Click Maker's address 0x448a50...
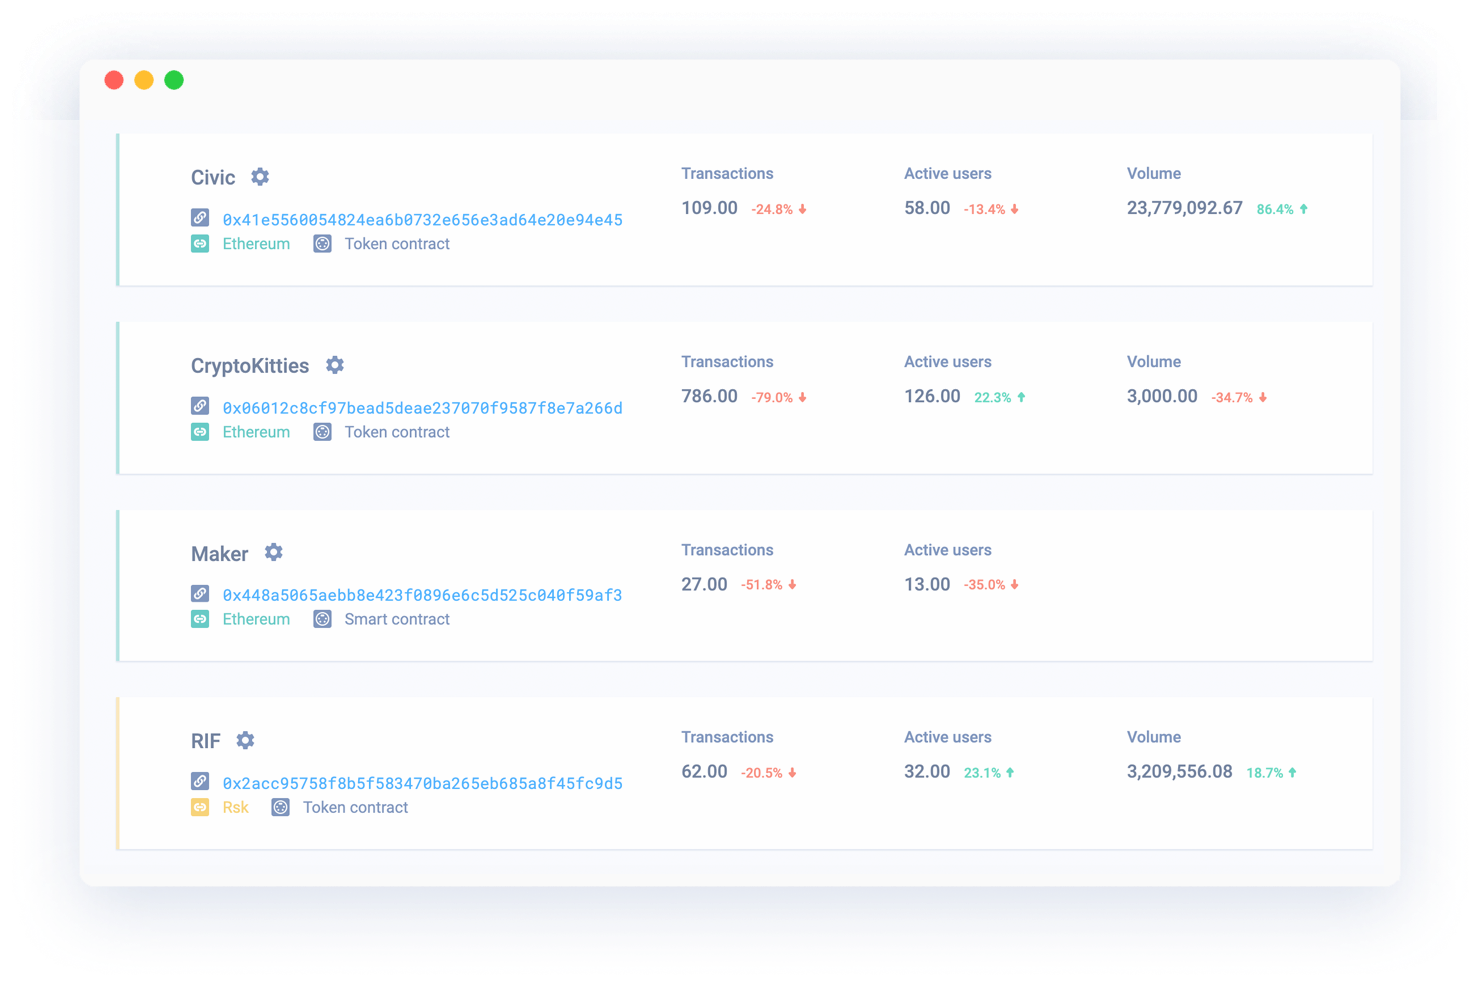The height and width of the screenshot is (986, 1480). [422, 595]
